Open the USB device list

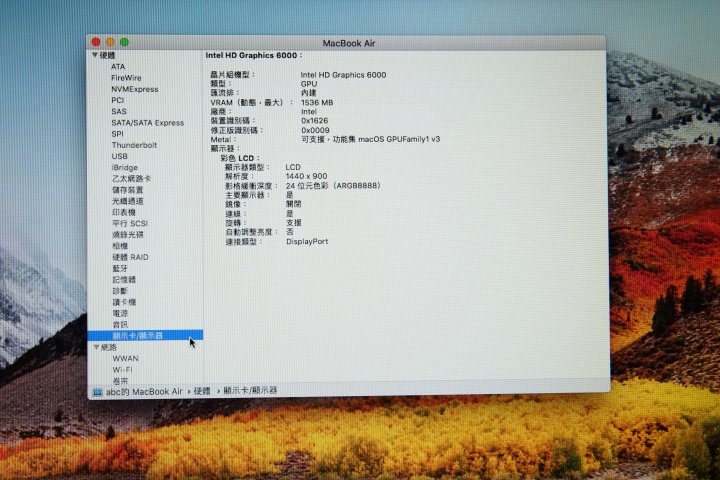pos(119,156)
